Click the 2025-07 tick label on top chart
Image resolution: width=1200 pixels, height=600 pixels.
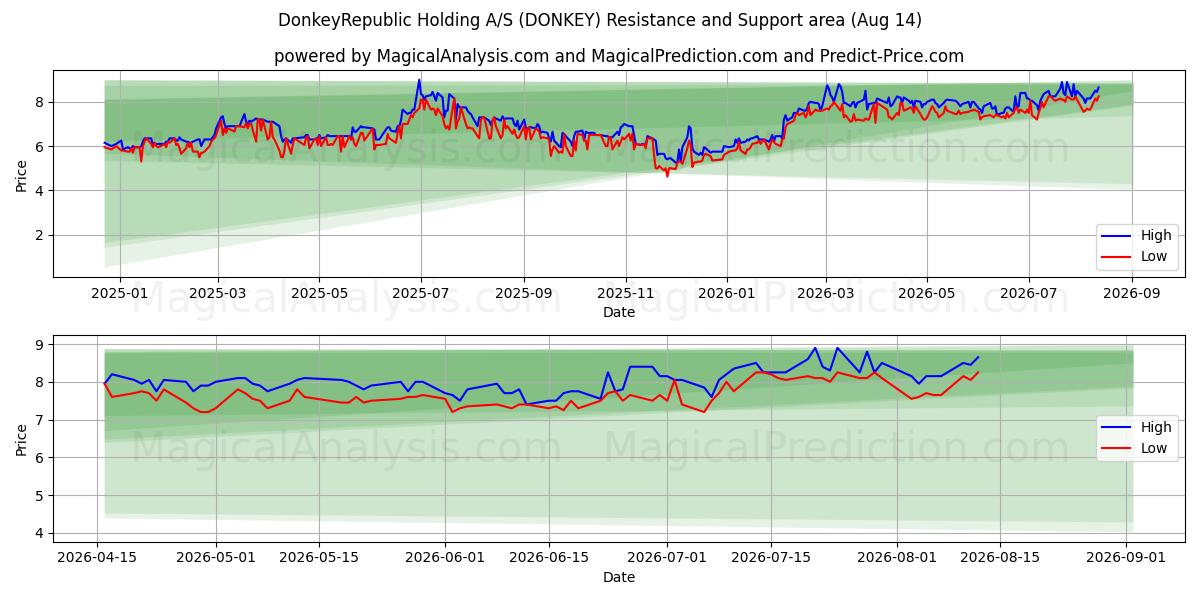[421, 295]
